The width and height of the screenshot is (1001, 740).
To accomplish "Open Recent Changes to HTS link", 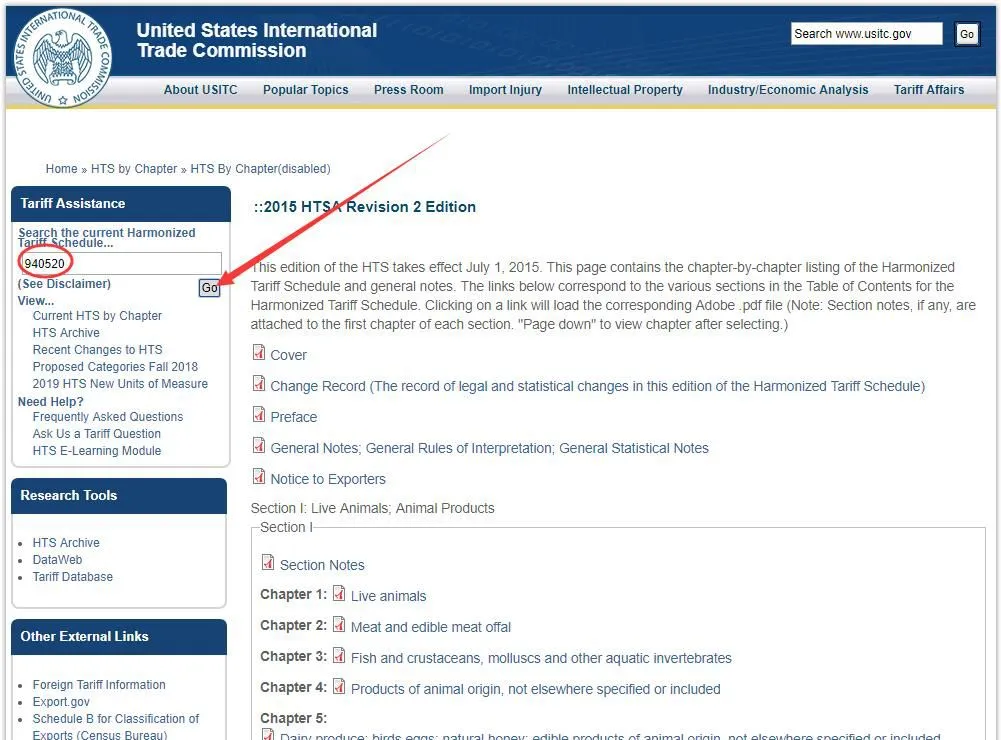I will 98,350.
